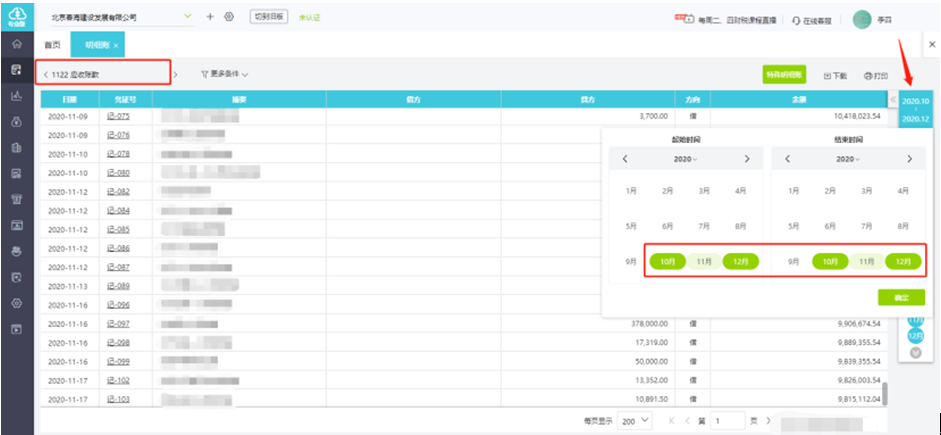This screenshot has height=435, width=941.
Task: Open the start time year 2020 dropdown
Action: click(686, 159)
